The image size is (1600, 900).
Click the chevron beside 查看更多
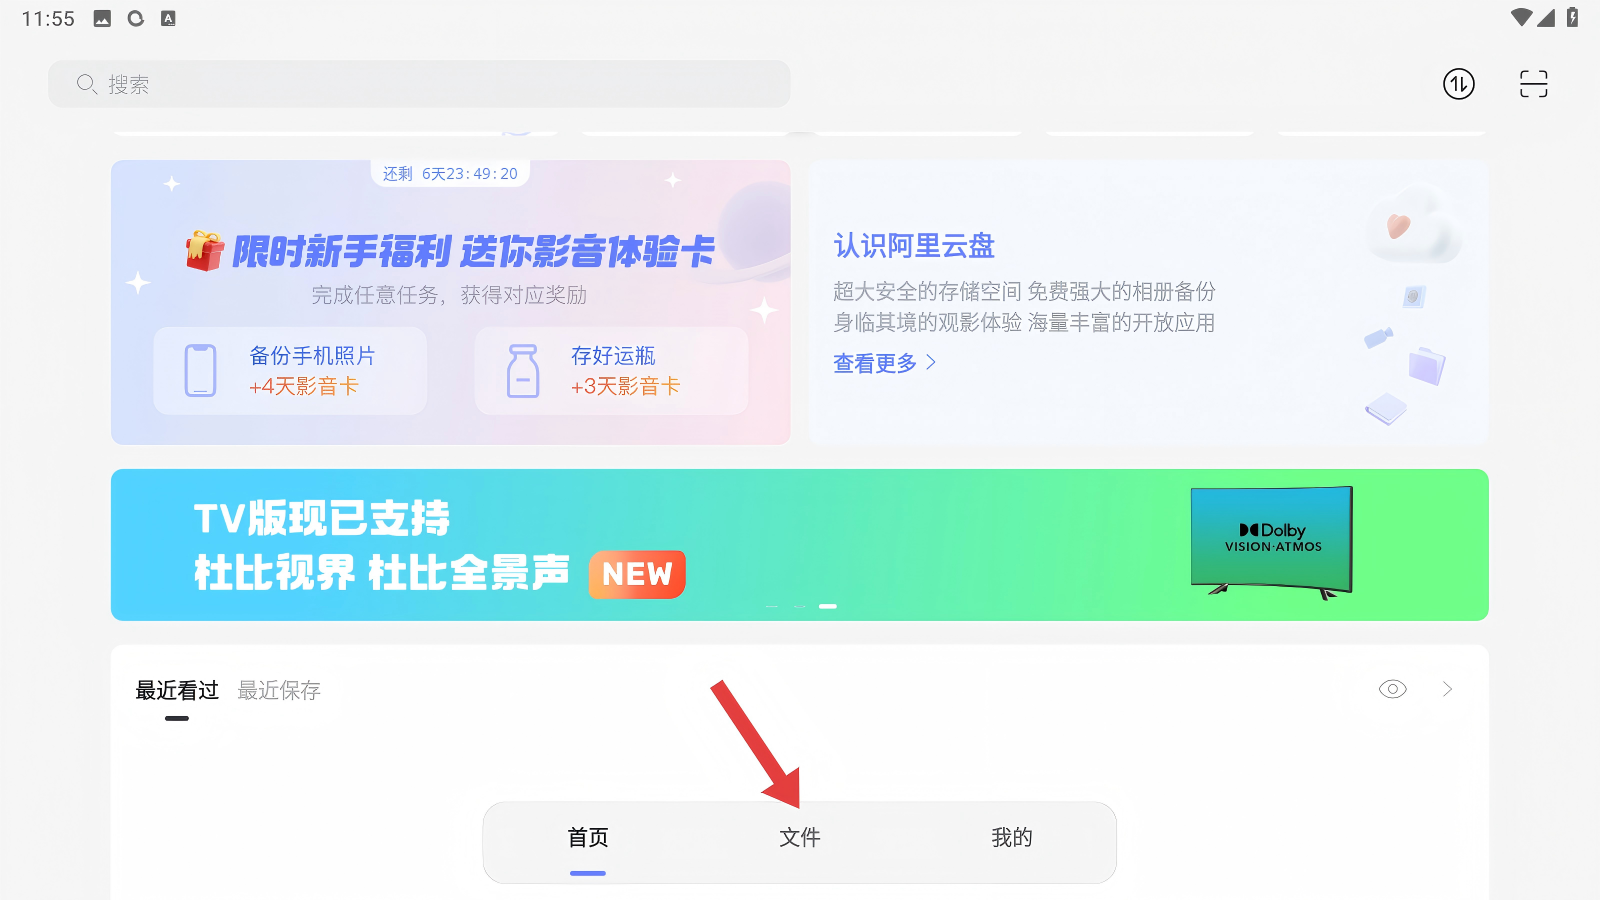[931, 362]
